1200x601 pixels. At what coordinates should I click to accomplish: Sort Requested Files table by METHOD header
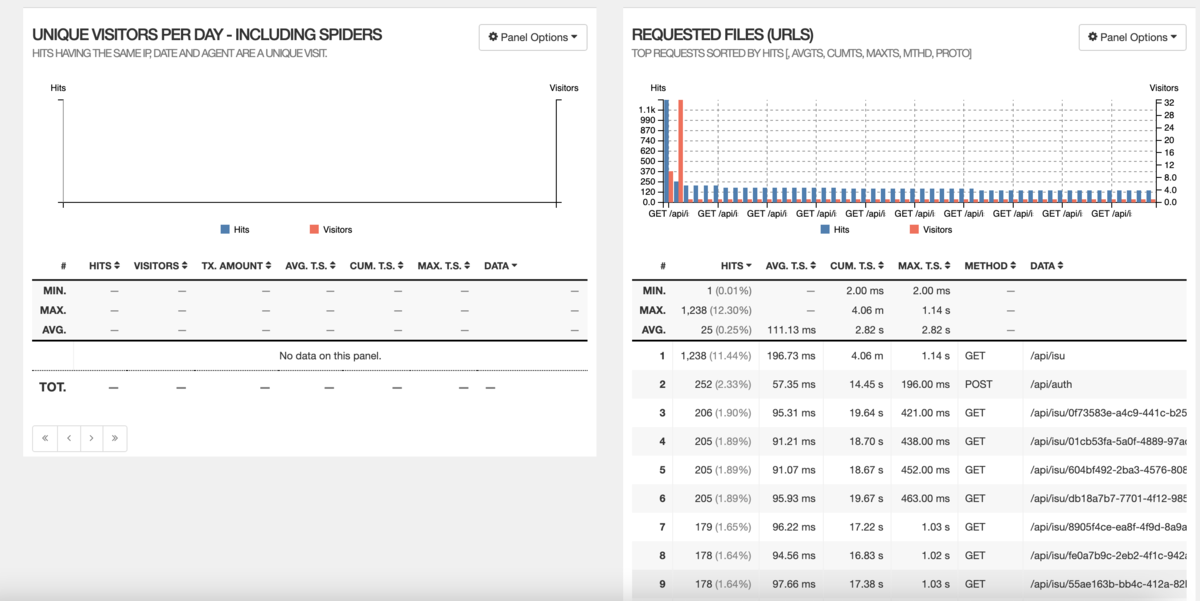point(990,266)
